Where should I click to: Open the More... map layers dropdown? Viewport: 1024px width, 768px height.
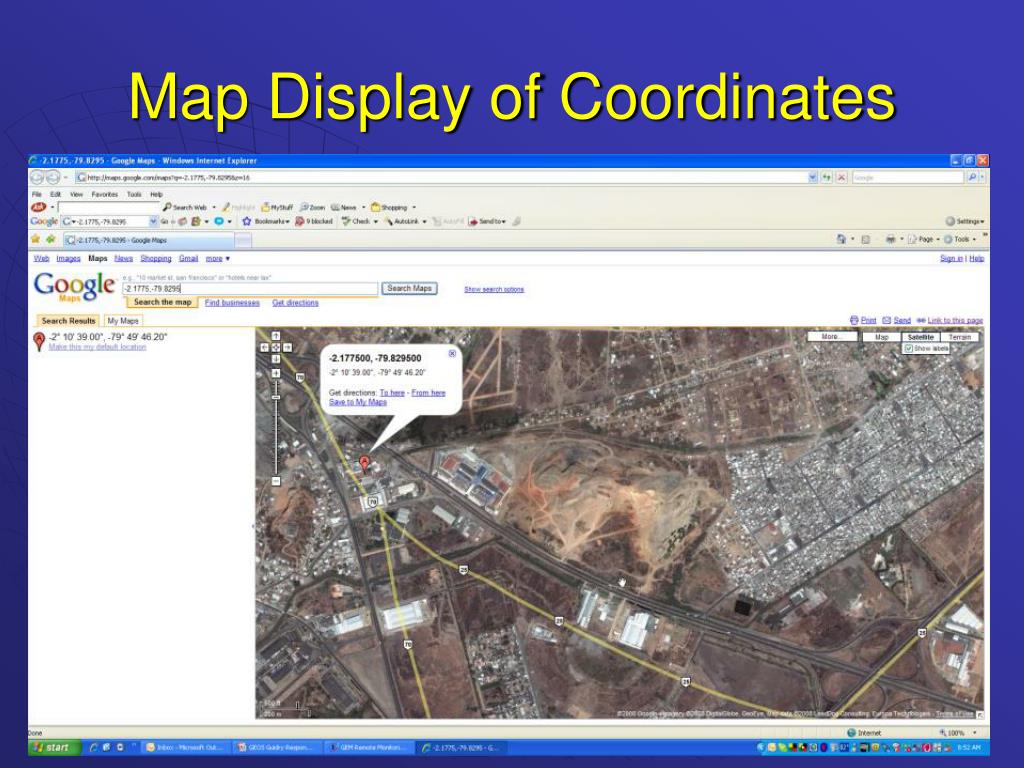833,336
